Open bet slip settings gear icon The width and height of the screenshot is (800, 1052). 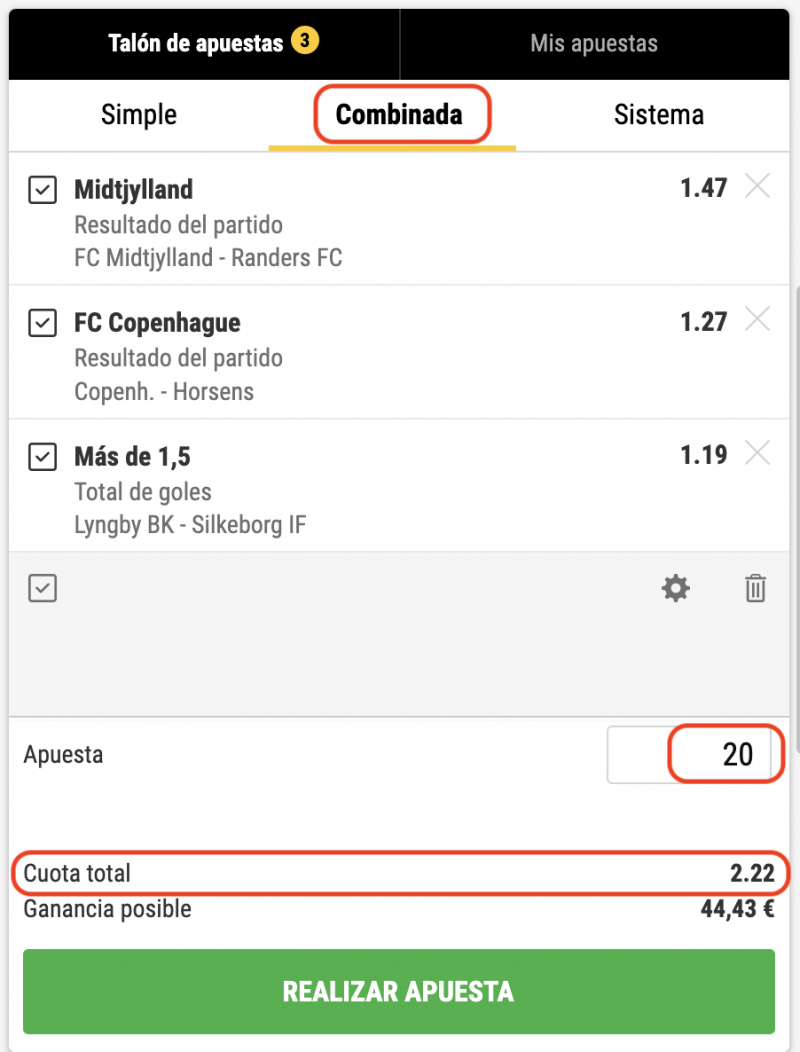(x=675, y=588)
